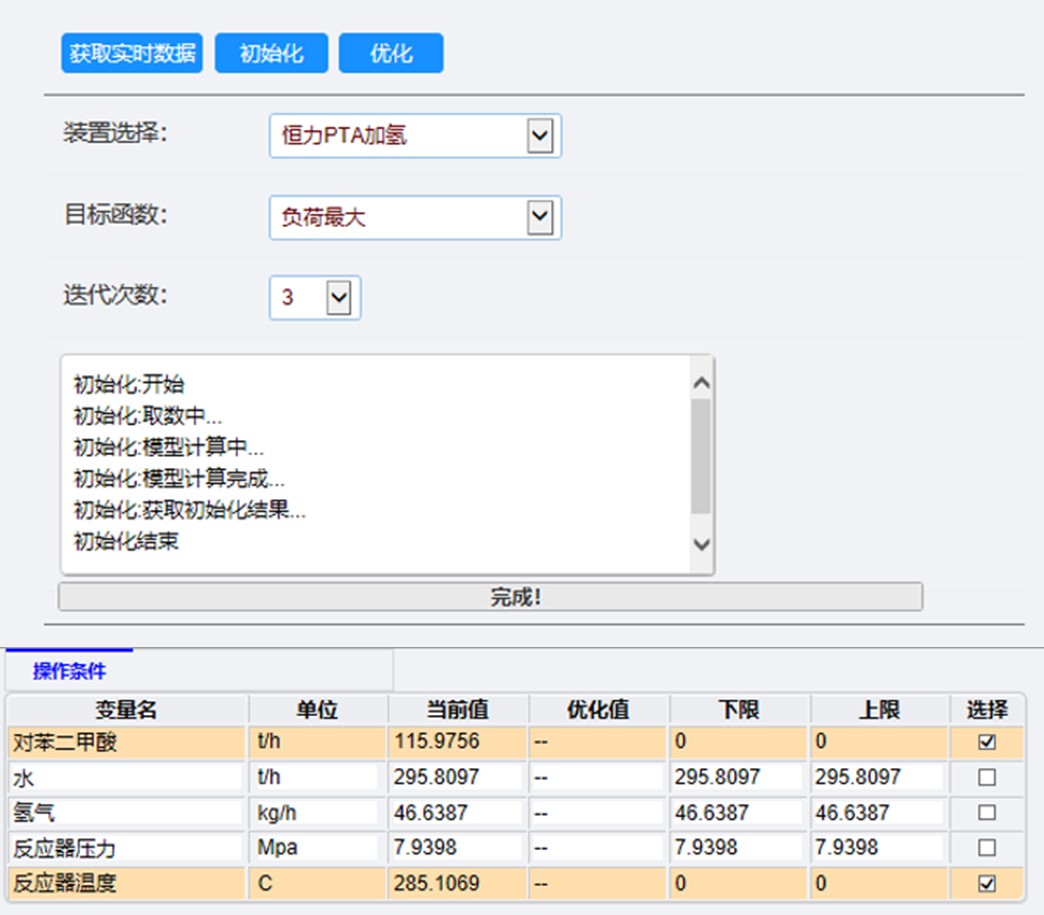Edit the 氢气 upper limit field
This screenshot has width=1044, height=915.
(x=878, y=813)
